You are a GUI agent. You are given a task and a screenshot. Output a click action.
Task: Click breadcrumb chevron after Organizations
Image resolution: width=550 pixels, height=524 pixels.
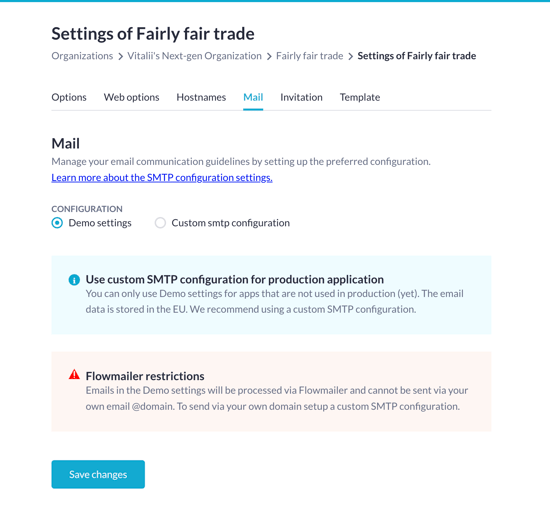[x=120, y=56]
